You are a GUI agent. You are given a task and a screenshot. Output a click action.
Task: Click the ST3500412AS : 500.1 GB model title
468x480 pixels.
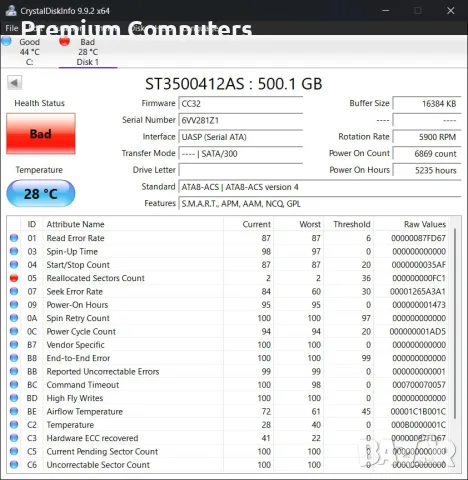point(234,84)
